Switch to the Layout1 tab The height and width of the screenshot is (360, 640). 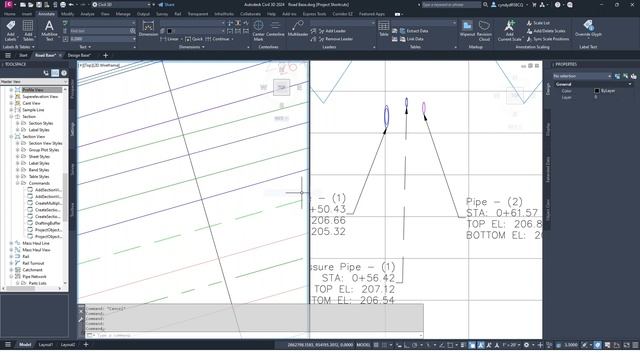(x=46, y=345)
